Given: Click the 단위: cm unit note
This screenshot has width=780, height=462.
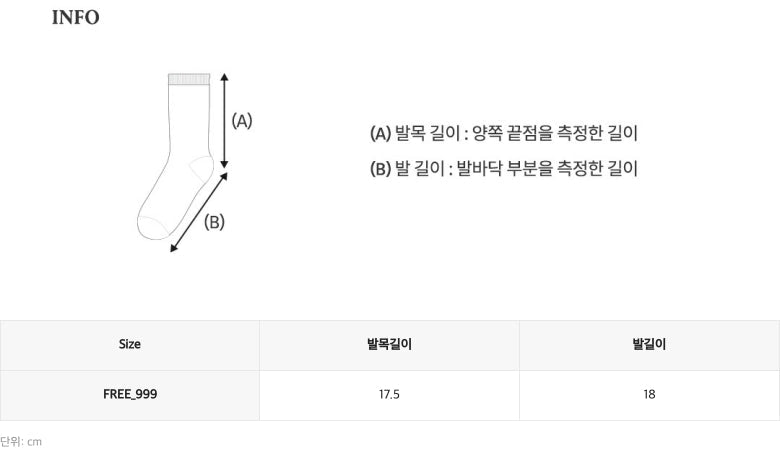Looking at the screenshot, I should pos(21,441).
